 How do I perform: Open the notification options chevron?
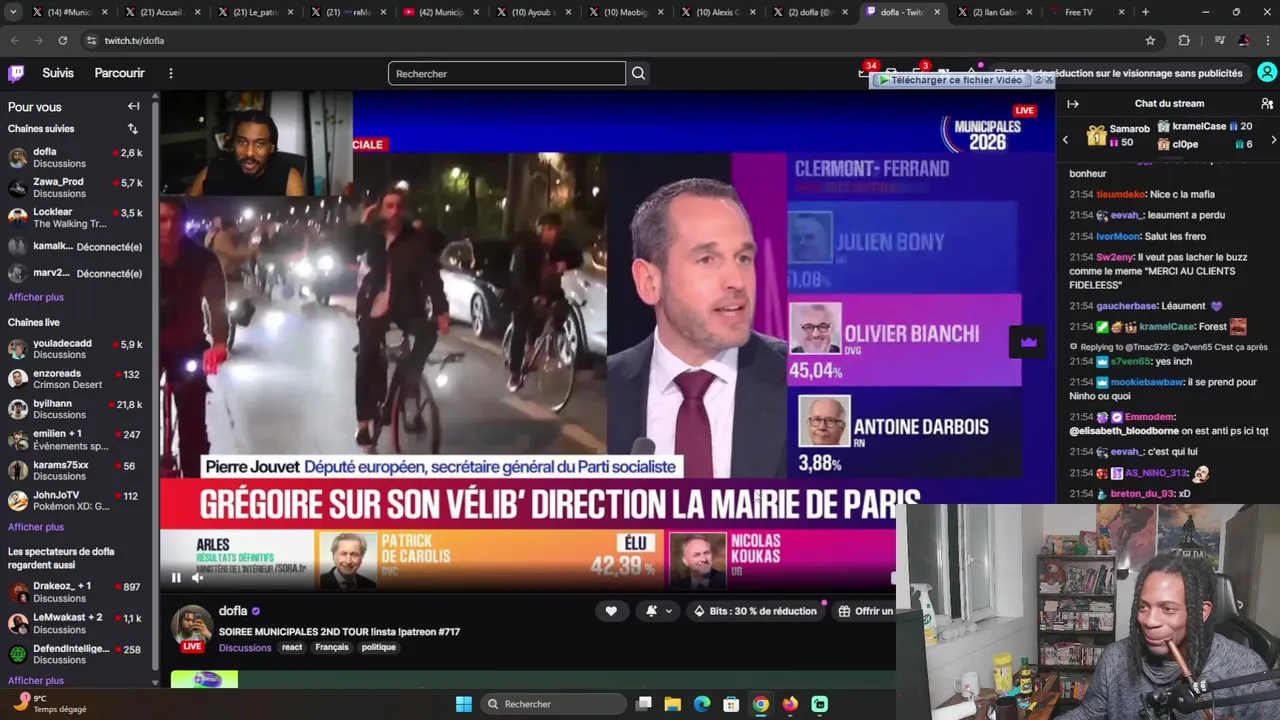[x=669, y=611]
